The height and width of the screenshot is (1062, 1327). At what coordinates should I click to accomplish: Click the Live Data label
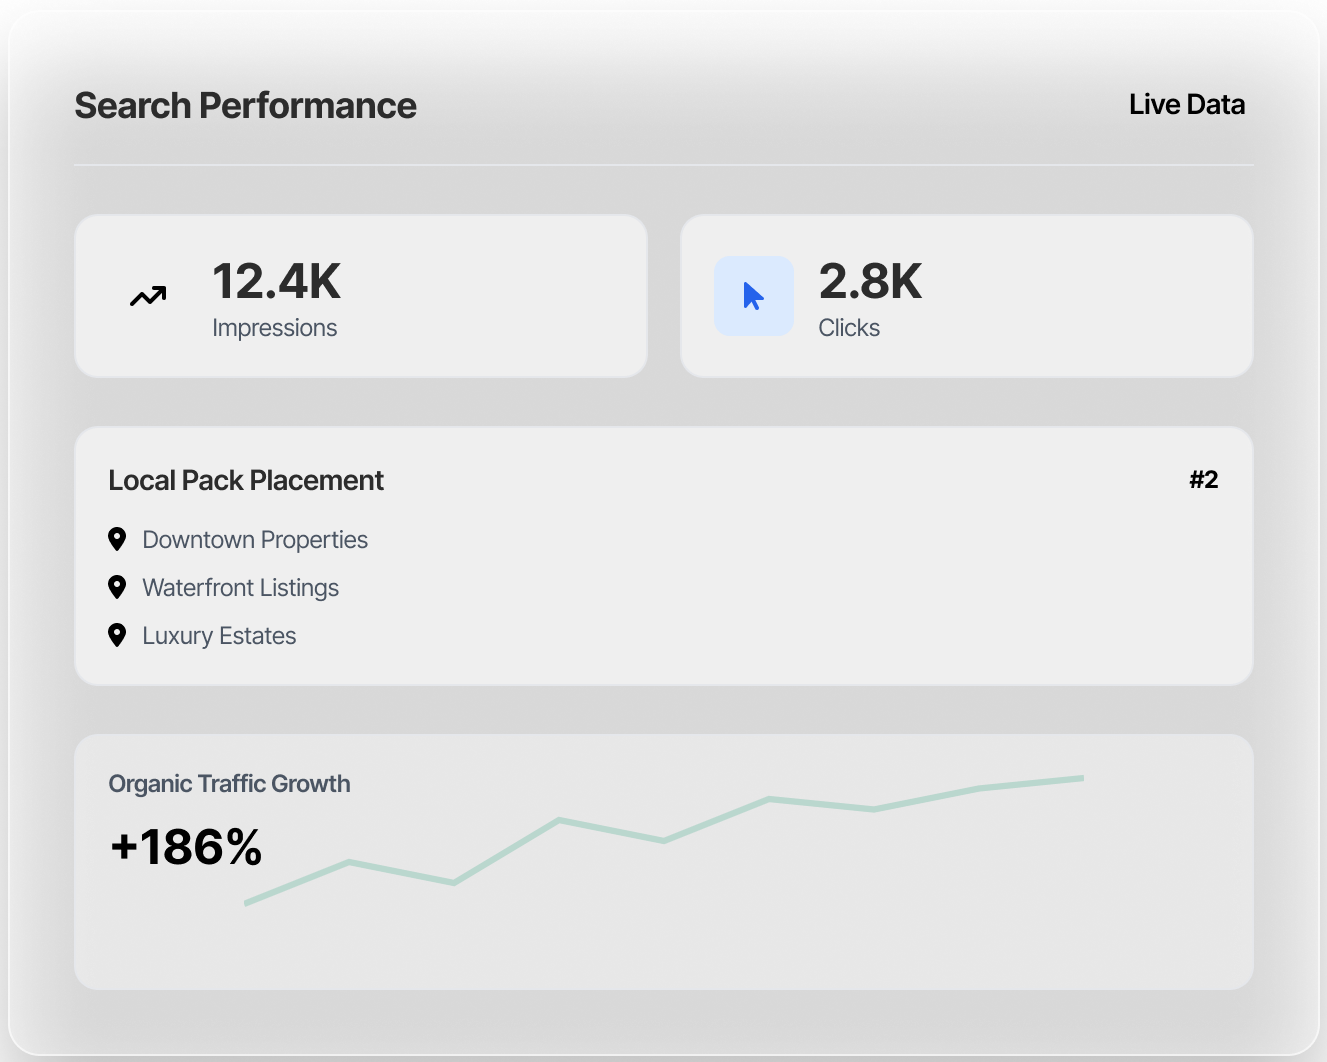tap(1186, 105)
